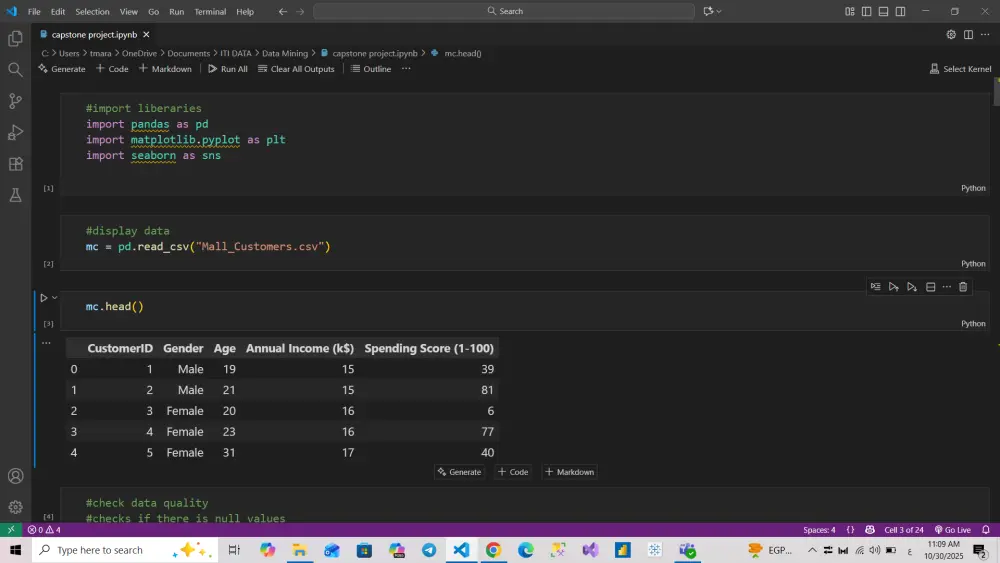Open the Testing flask view
The width and height of the screenshot is (1000, 563).
[x=15, y=195]
